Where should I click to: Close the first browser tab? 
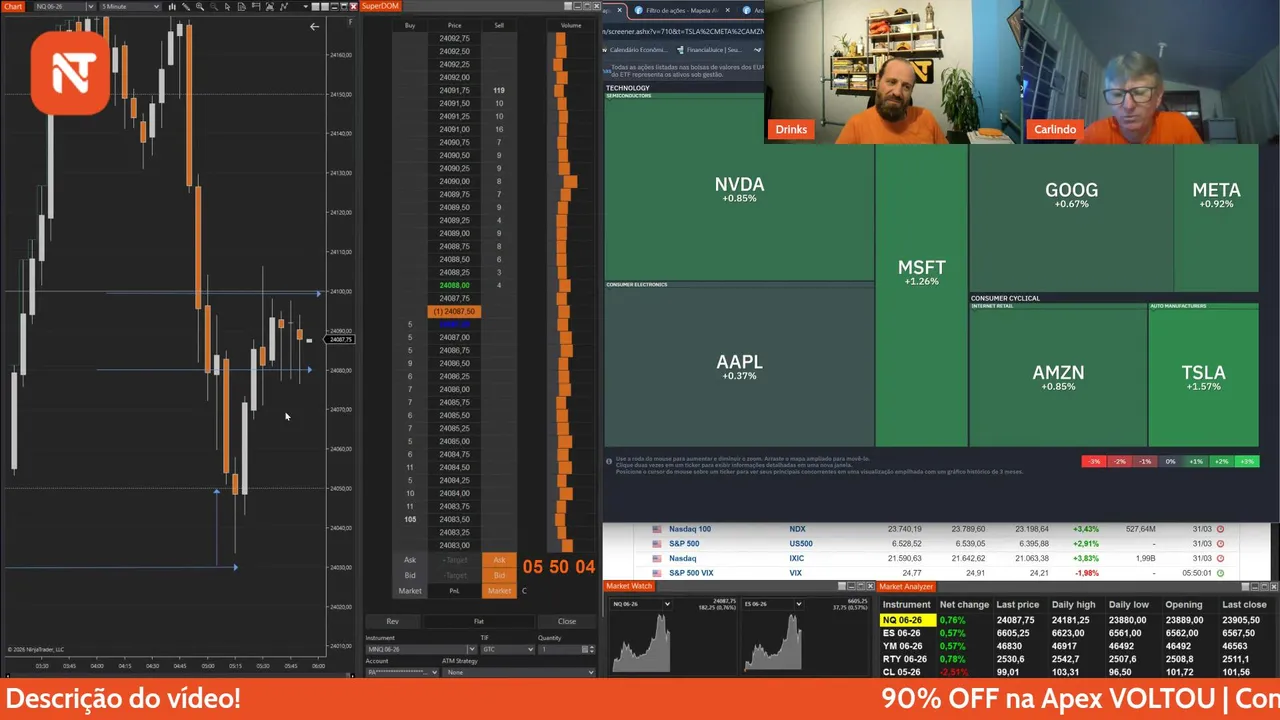point(620,10)
